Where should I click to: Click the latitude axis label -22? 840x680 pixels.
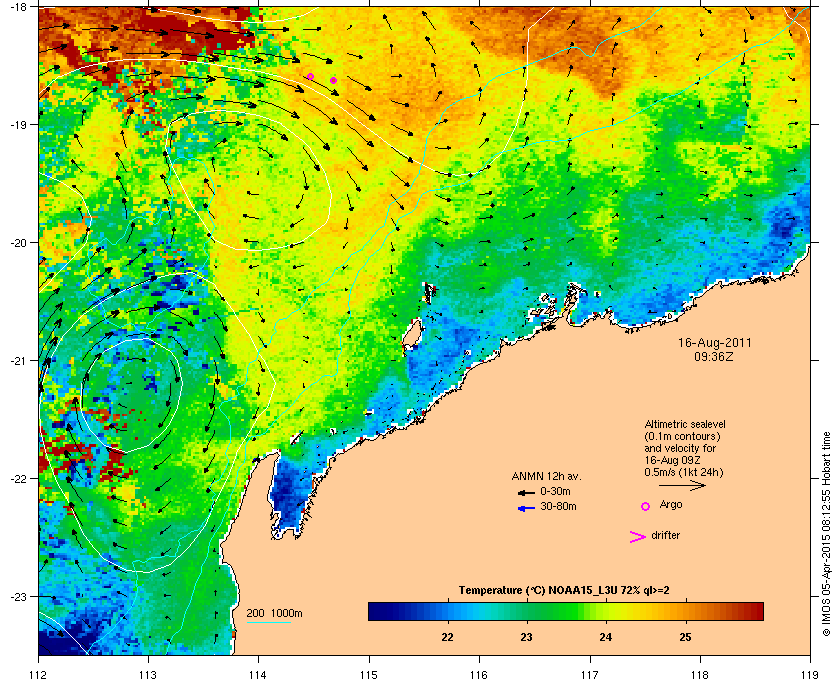pos(18,479)
